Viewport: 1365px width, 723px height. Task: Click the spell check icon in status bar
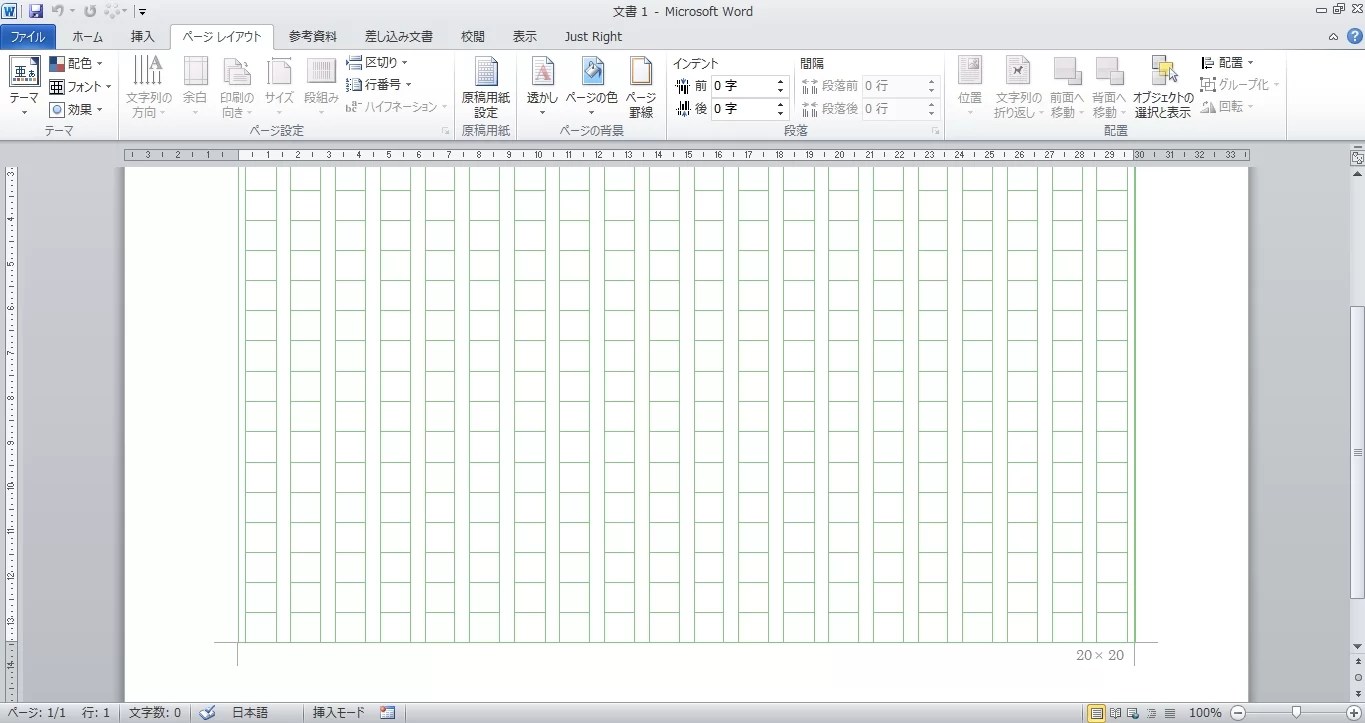pyautogui.click(x=208, y=713)
